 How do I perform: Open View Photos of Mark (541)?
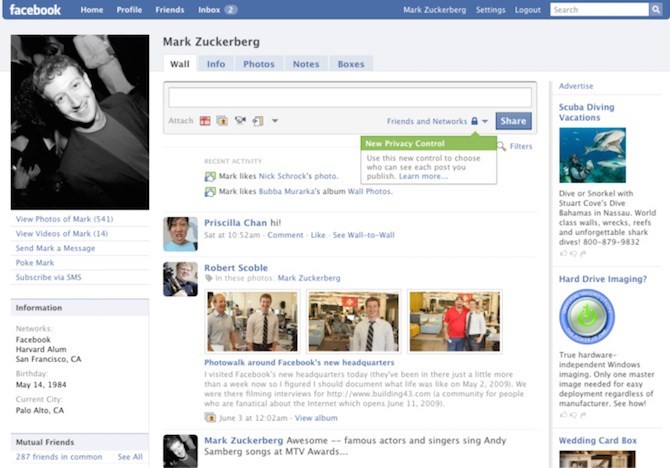[64, 219]
